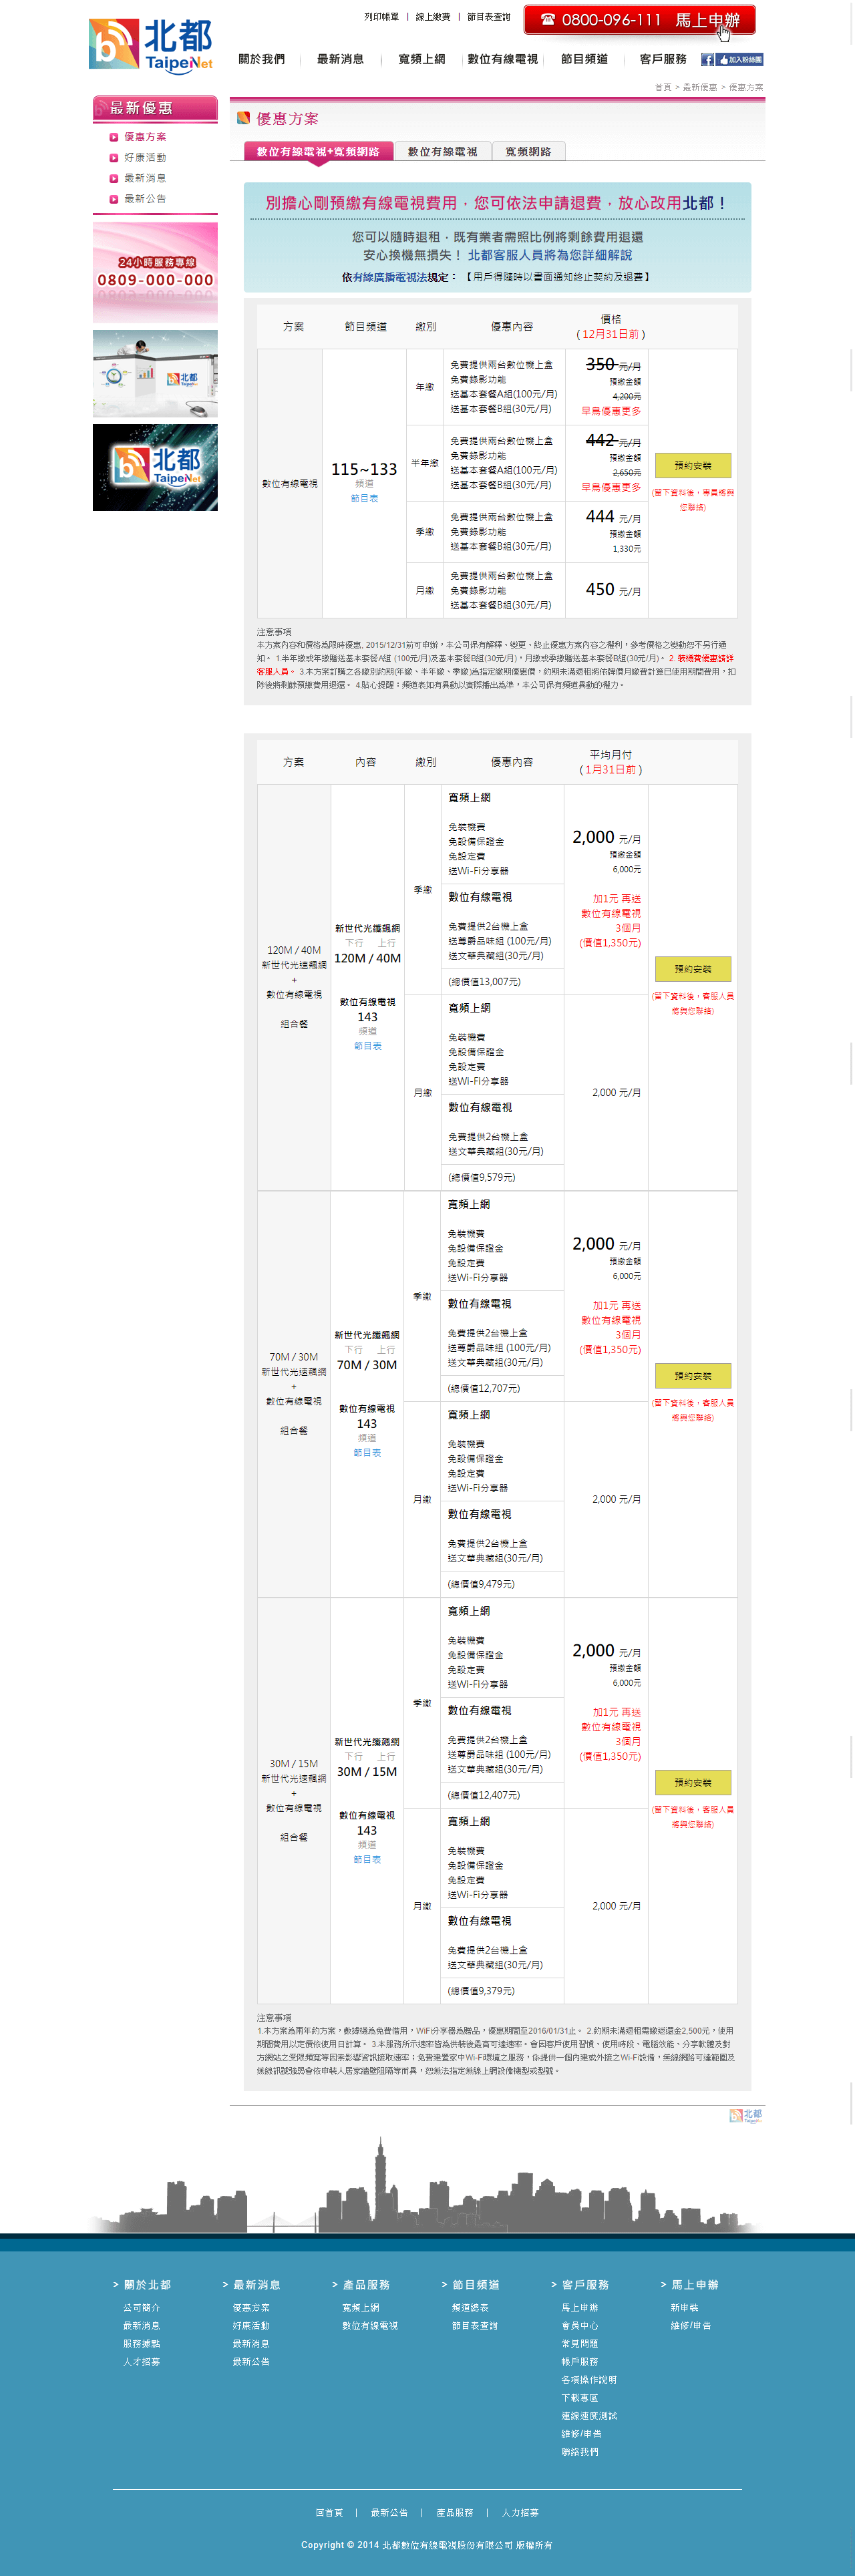Open the 列印帳單 link at the top
The height and width of the screenshot is (2576, 855).
click(381, 17)
